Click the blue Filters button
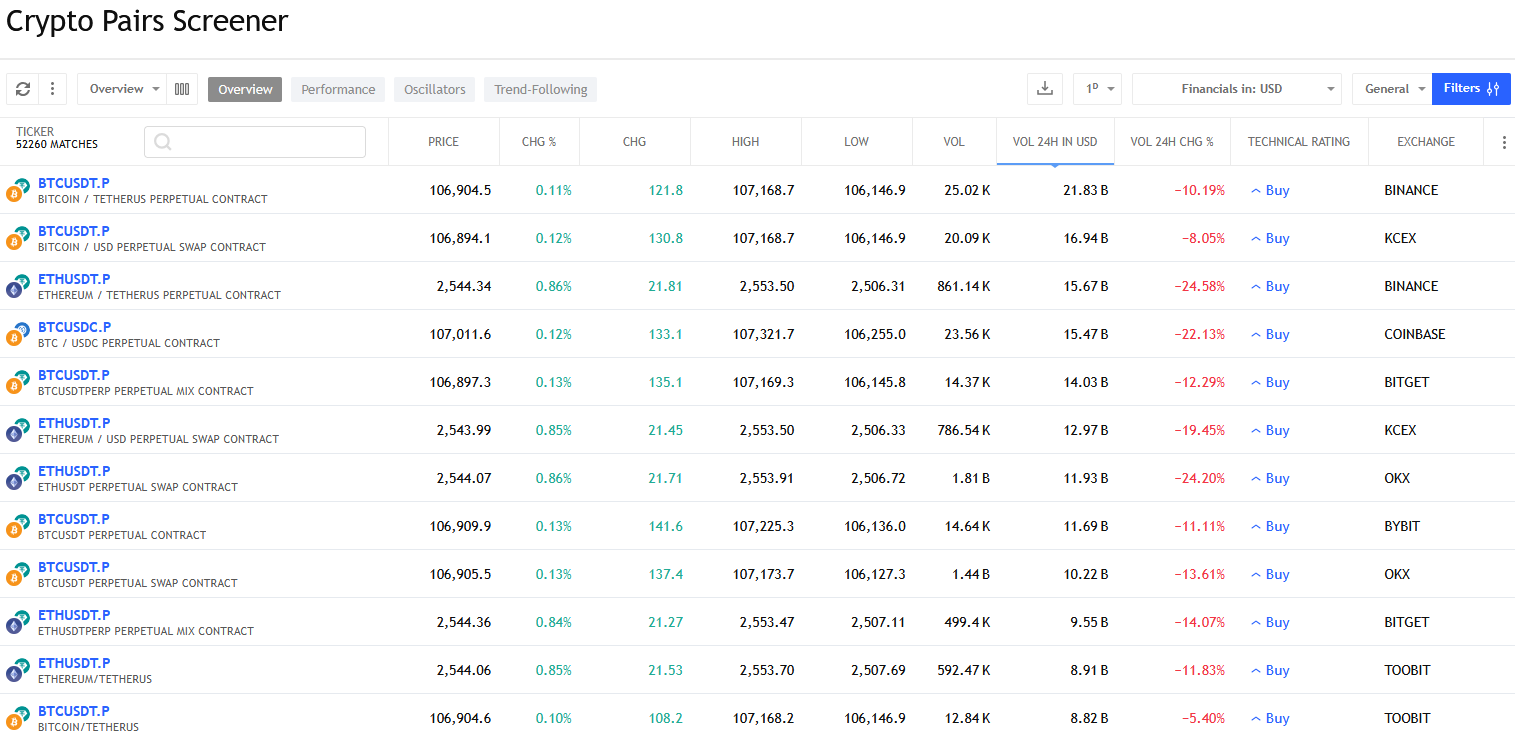The image size is (1515, 741). pyautogui.click(x=1471, y=89)
